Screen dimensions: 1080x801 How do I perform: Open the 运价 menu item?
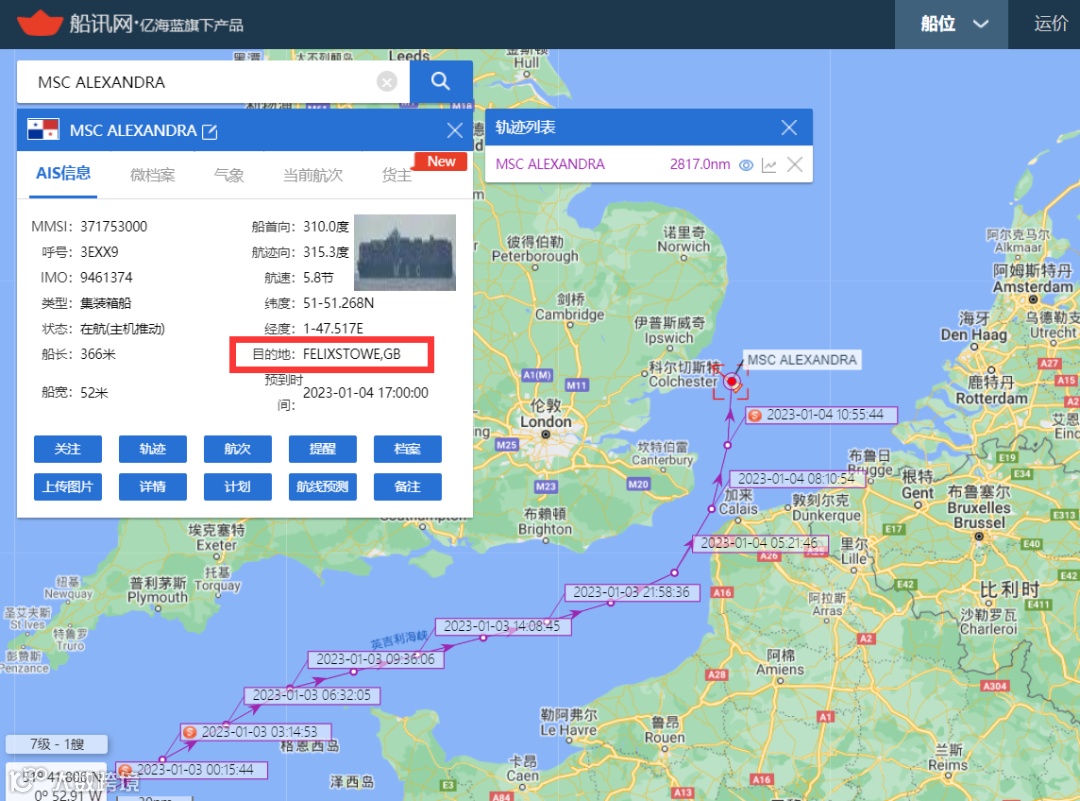pyautogui.click(x=1051, y=24)
